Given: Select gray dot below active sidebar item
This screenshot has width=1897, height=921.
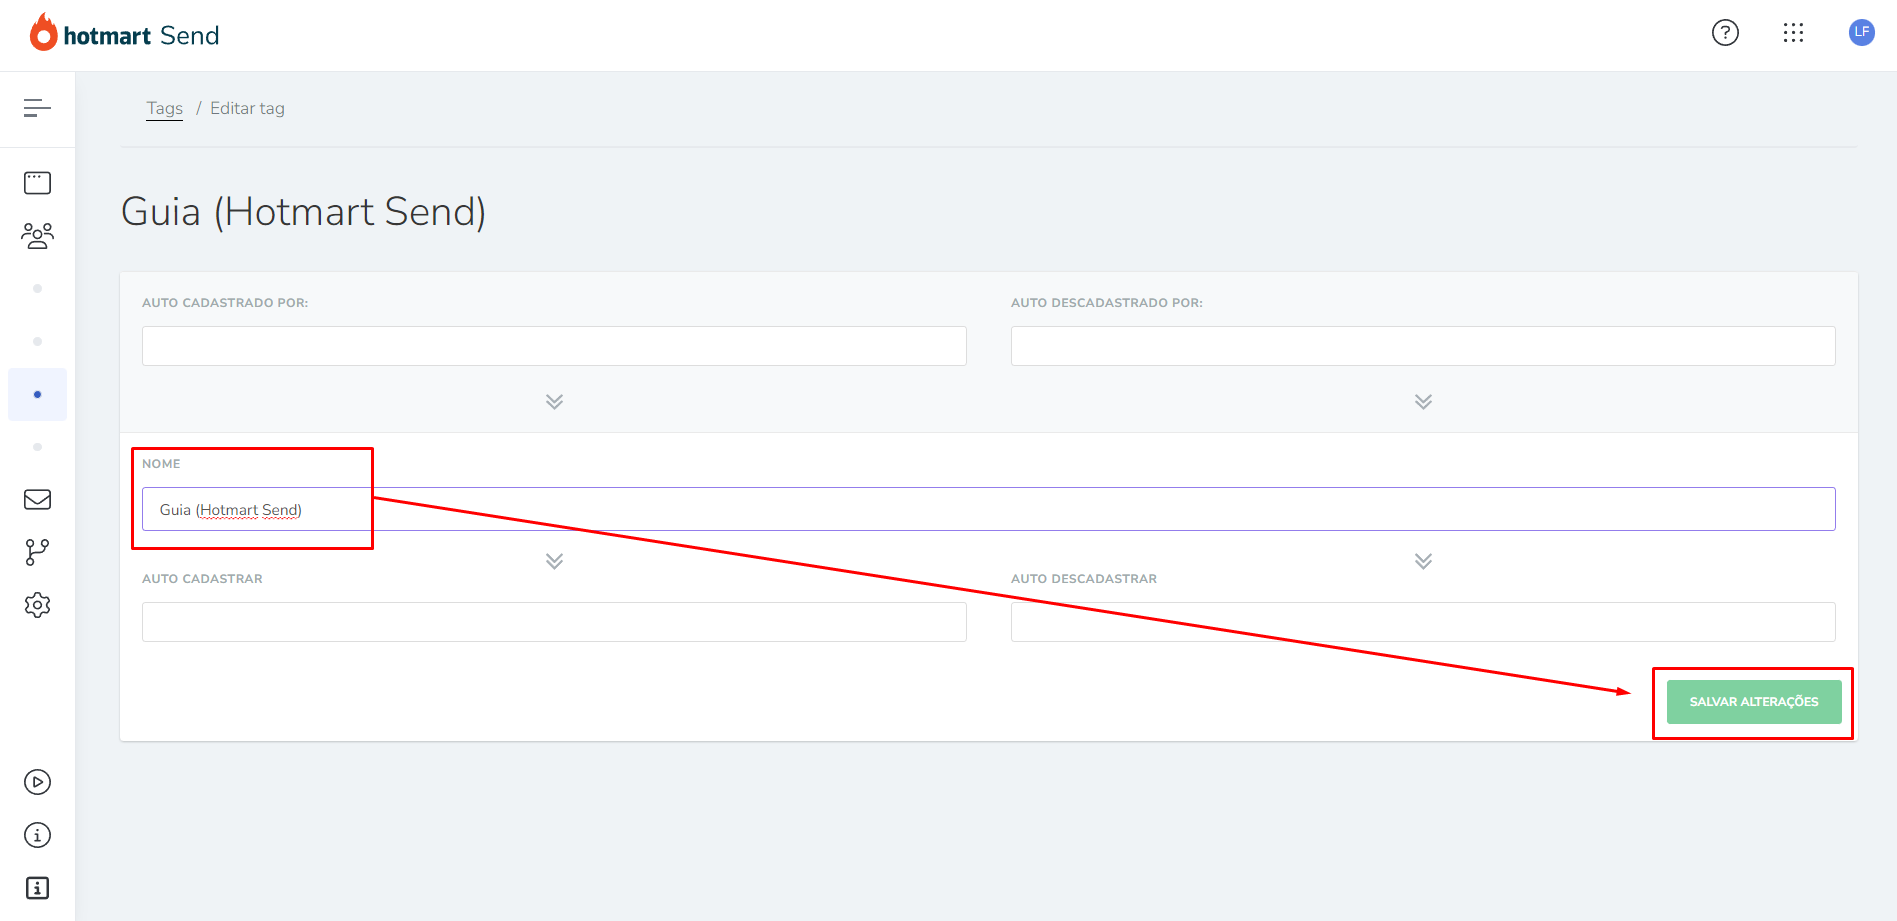Looking at the screenshot, I should [37, 447].
